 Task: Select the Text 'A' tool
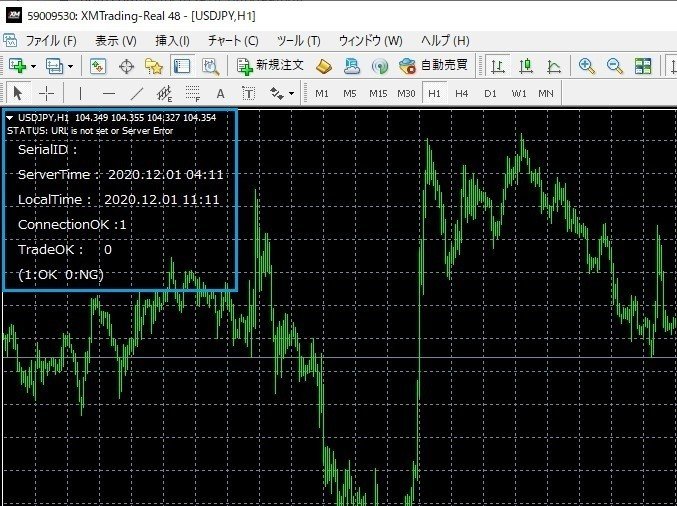221,93
